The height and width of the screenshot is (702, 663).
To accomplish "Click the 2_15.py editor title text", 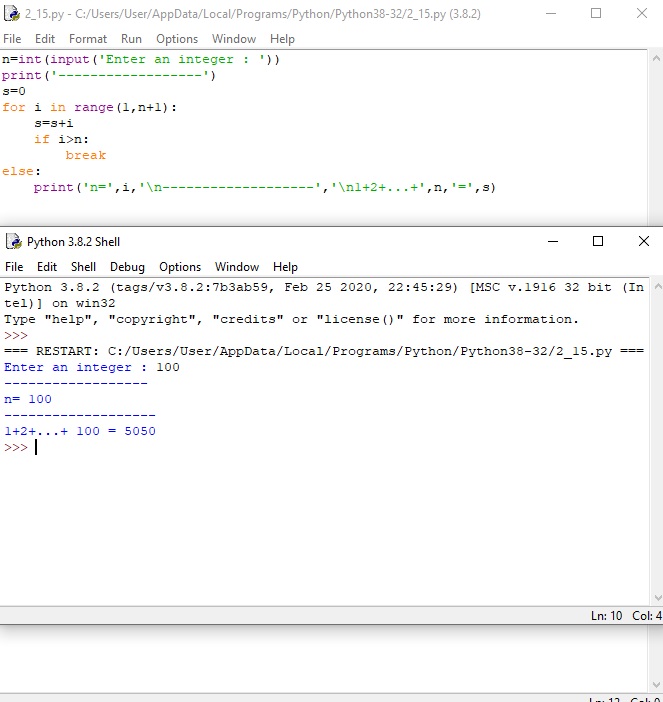I will click(253, 14).
